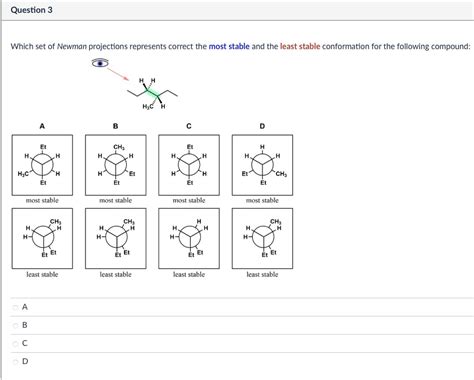The image size is (474, 380).
Task: Click the column label A above projections
Action: pos(42,126)
